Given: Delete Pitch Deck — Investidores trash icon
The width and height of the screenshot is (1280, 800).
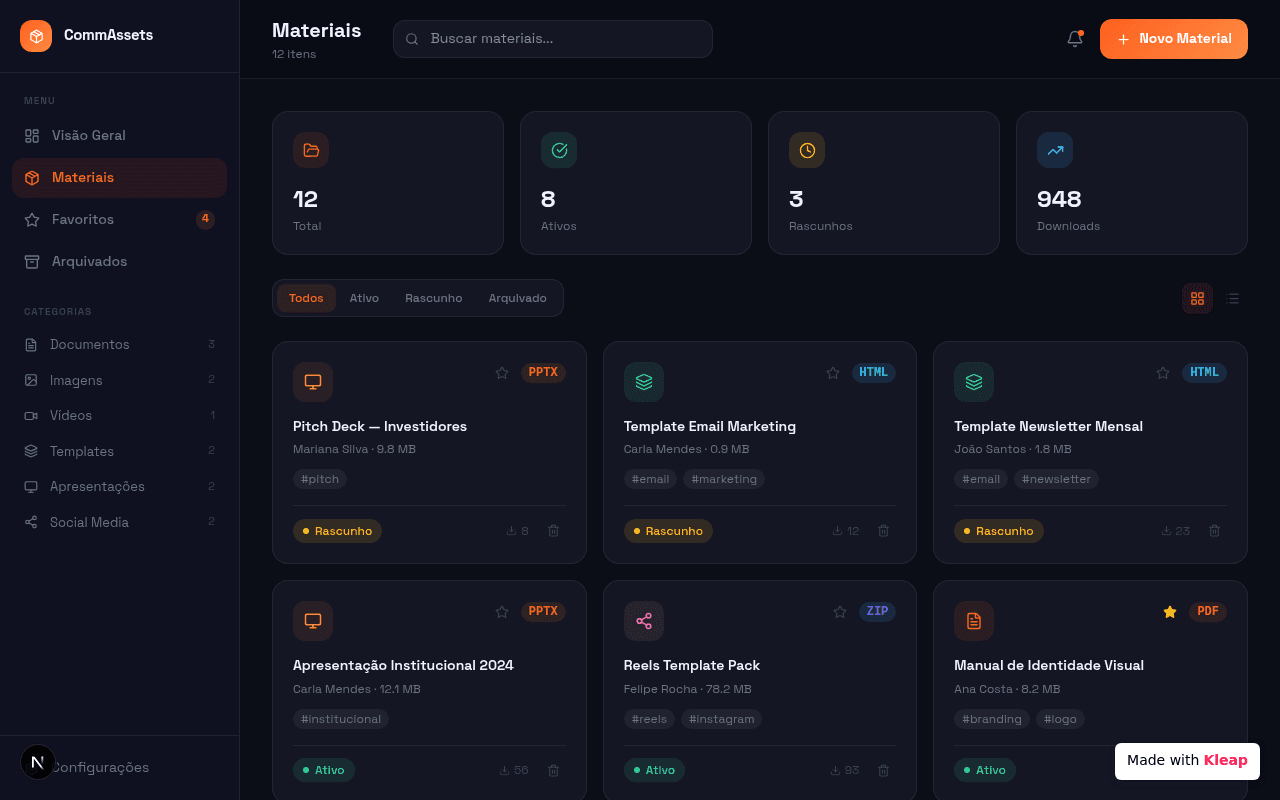Looking at the screenshot, I should pos(553,531).
